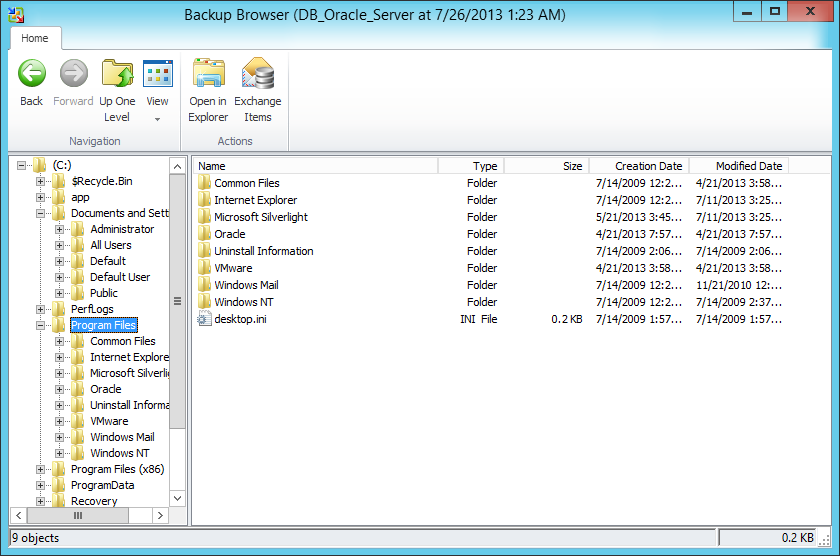Select the desktop.ini file icon

(204, 319)
